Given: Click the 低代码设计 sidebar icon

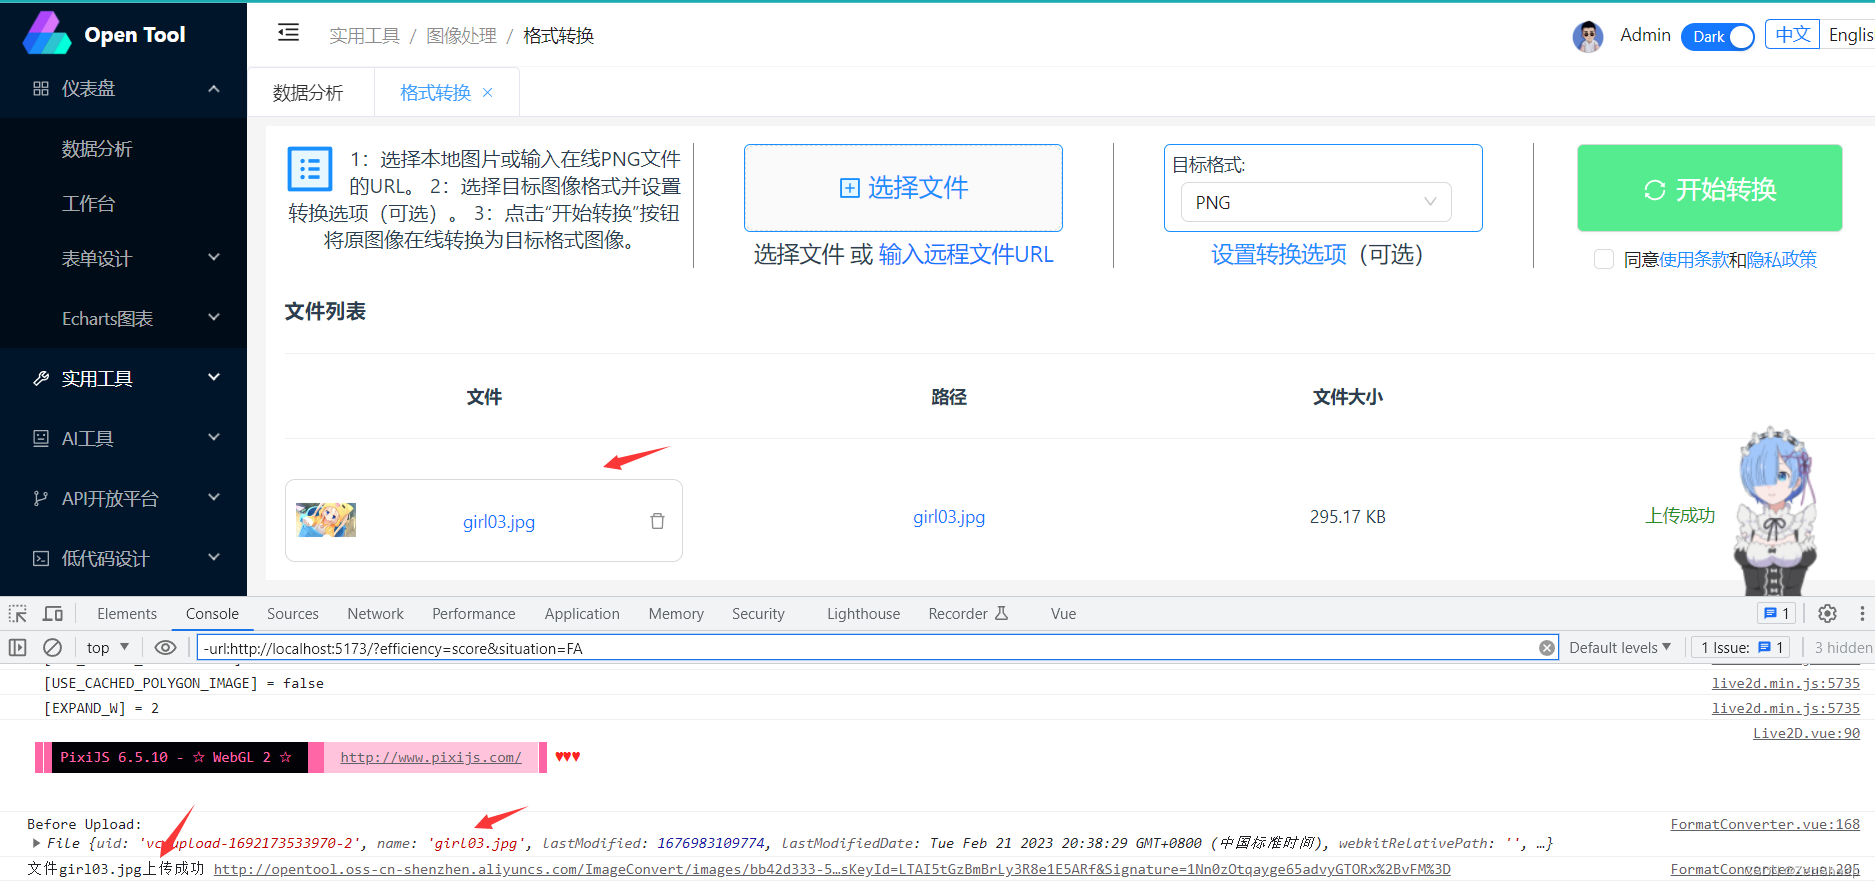Looking at the screenshot, I should tap(41, 558).
